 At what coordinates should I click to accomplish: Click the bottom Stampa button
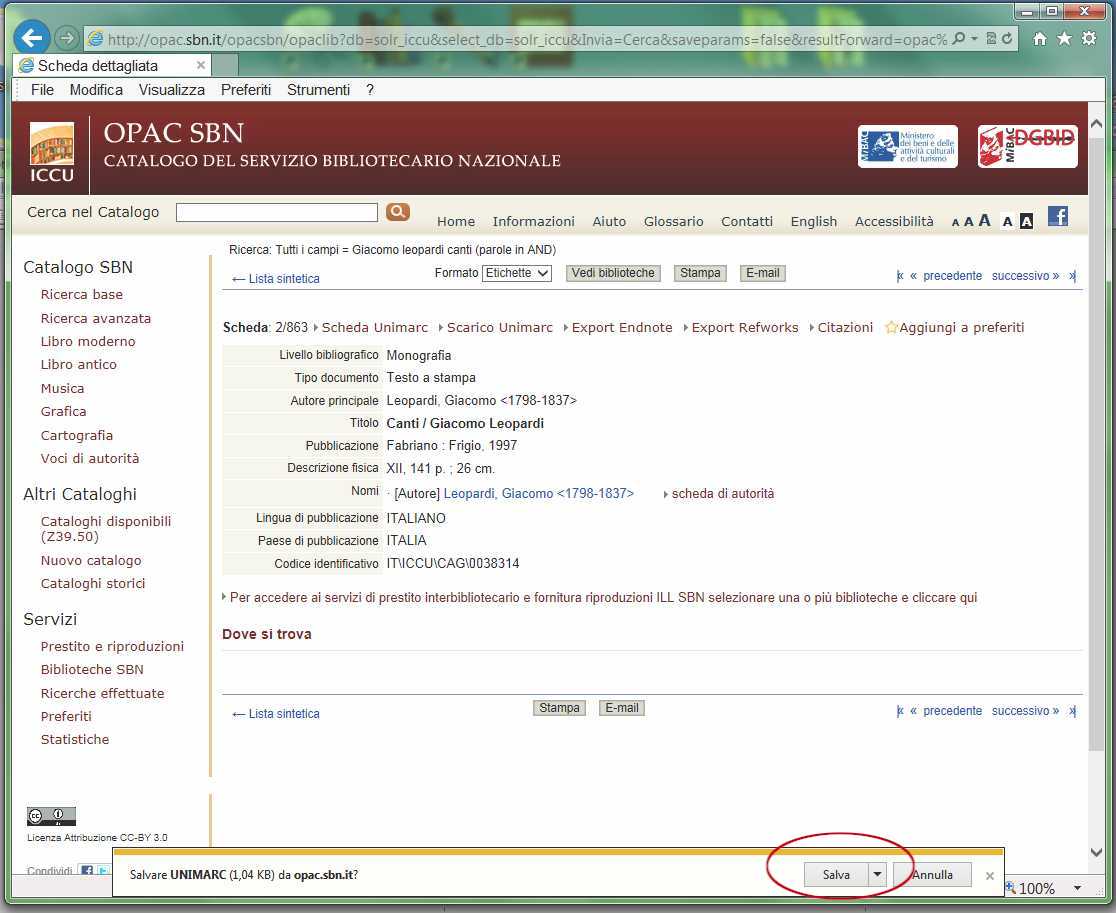559,708
